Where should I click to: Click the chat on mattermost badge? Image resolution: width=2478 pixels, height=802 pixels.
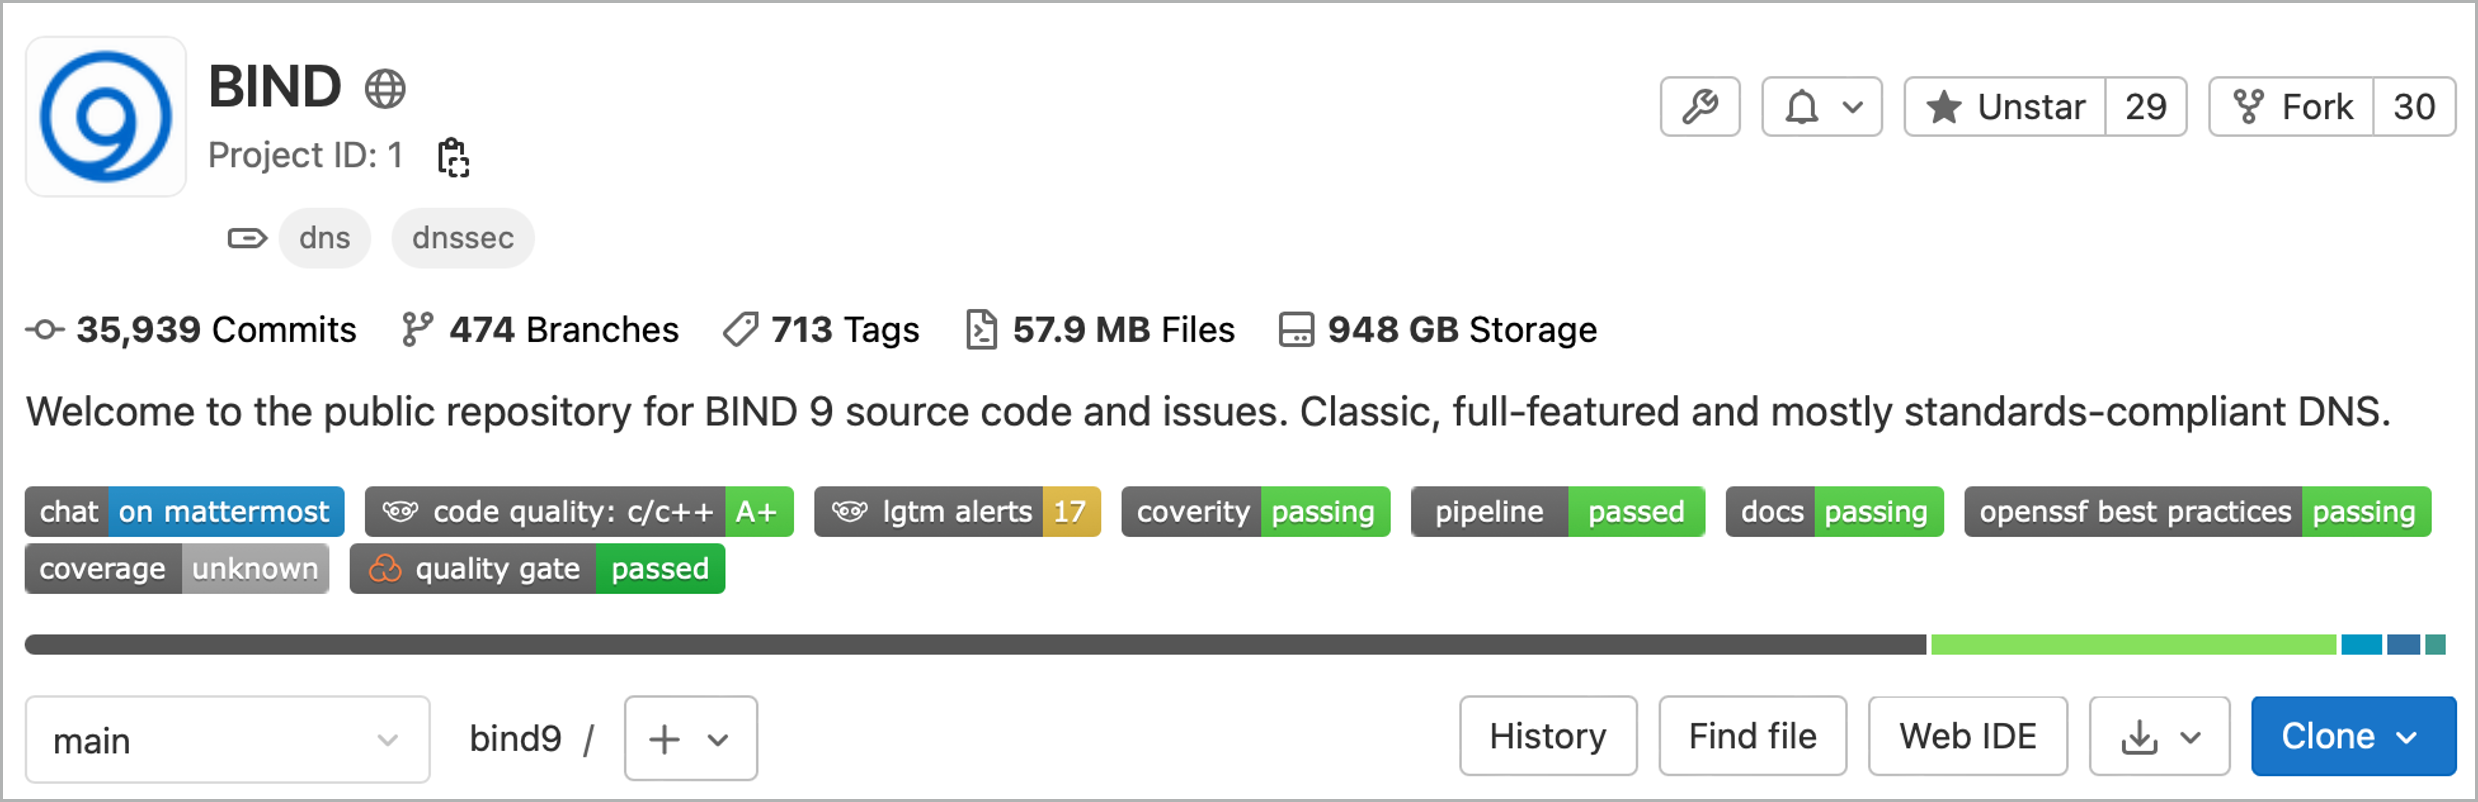185,512
